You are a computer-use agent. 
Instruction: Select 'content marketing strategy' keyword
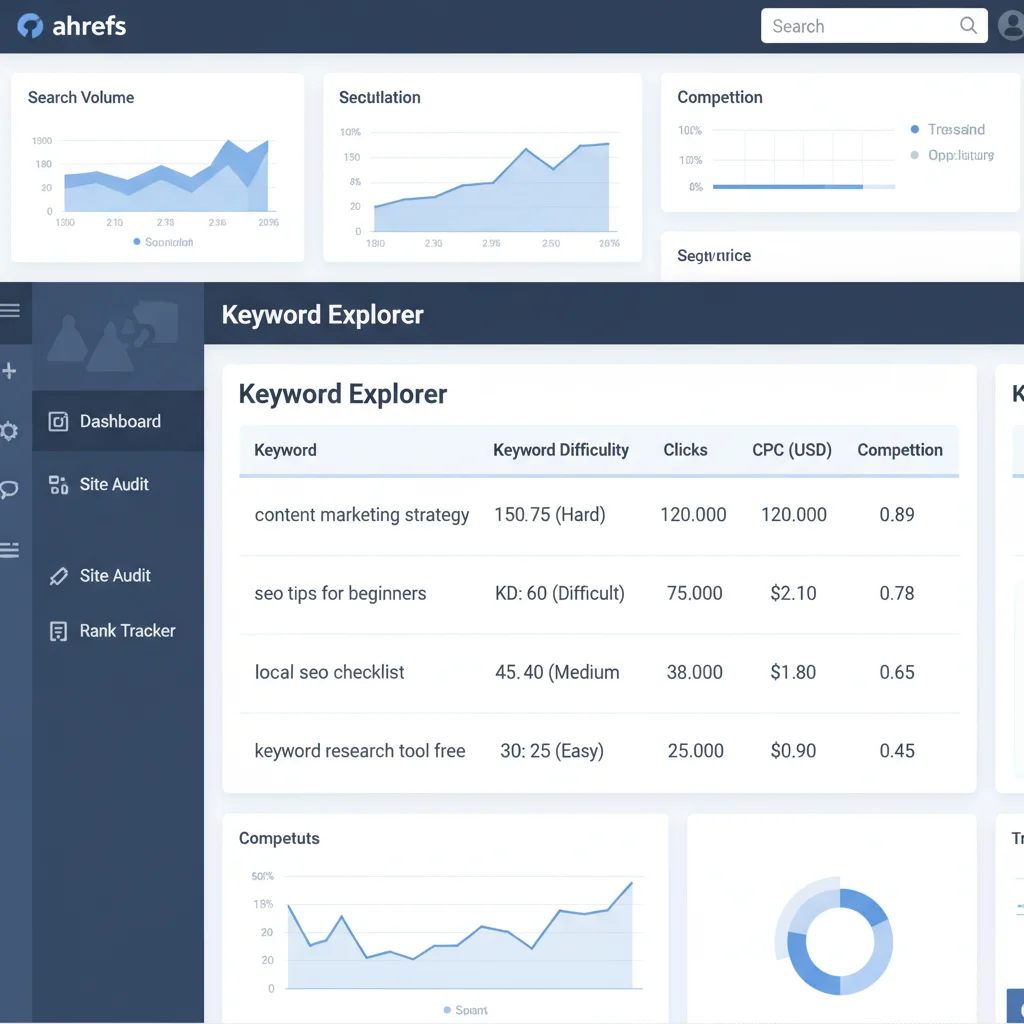(362, 515)
